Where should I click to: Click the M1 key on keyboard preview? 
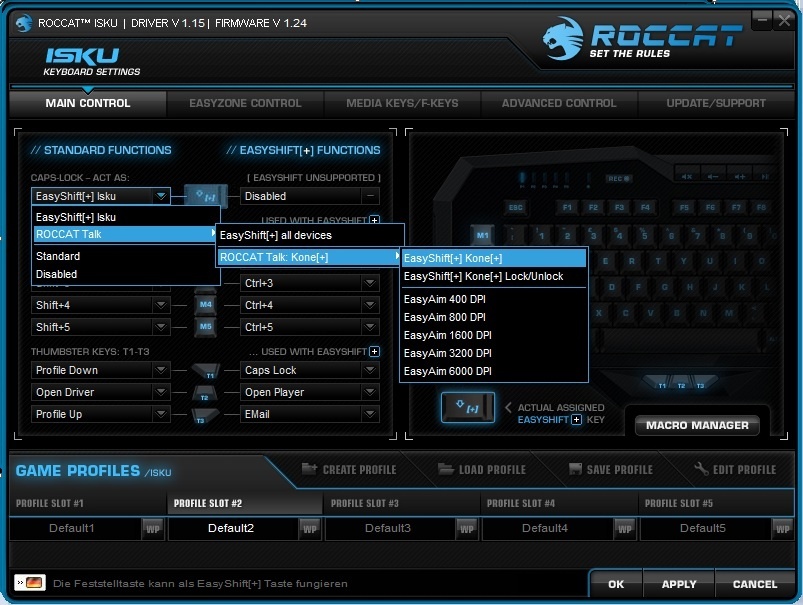point(482,236)
